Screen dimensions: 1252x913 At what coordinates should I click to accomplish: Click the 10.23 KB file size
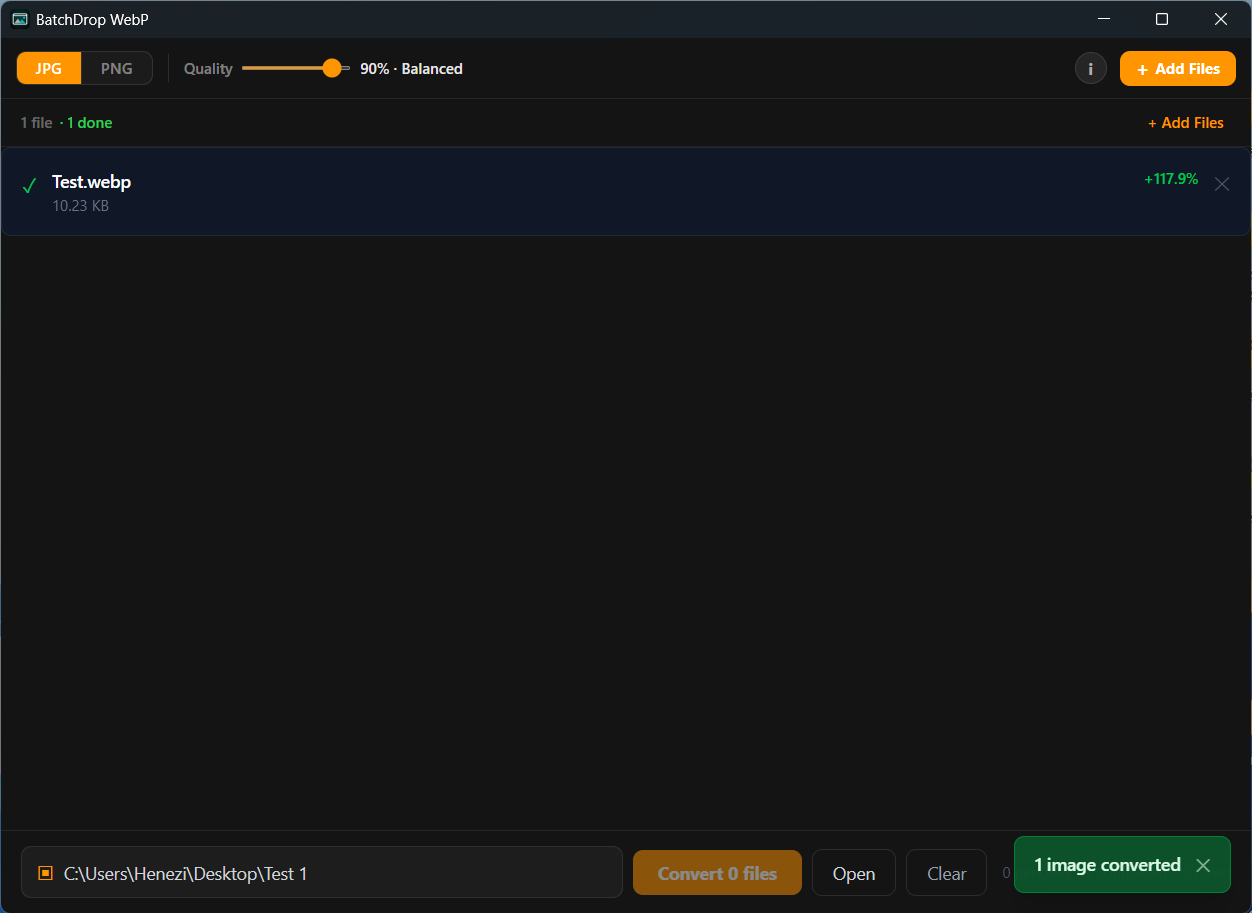coord(81,206)
